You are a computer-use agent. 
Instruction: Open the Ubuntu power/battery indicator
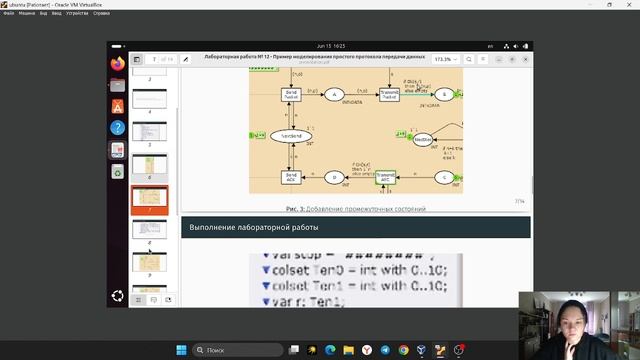pyautogui.click(x=525, y=46)
